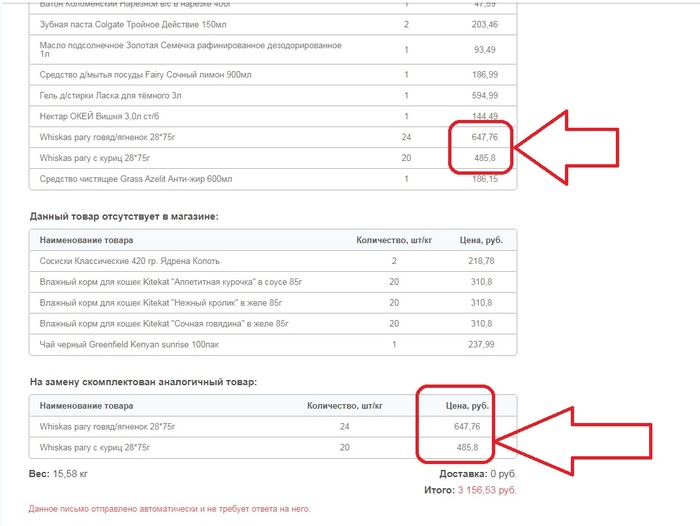Select price 647,76 in the order list table
The height and width of the screenshot is (526, 700).
pyautogui.click(x=485, y=137)
